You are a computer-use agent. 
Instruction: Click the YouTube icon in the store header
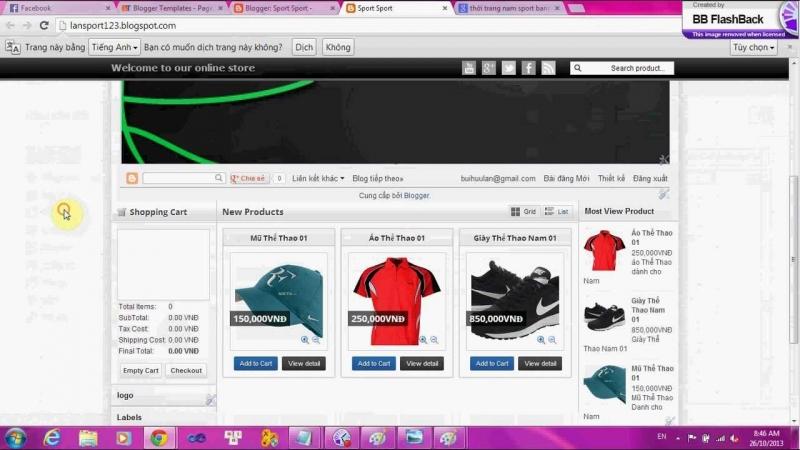(469, 68)
